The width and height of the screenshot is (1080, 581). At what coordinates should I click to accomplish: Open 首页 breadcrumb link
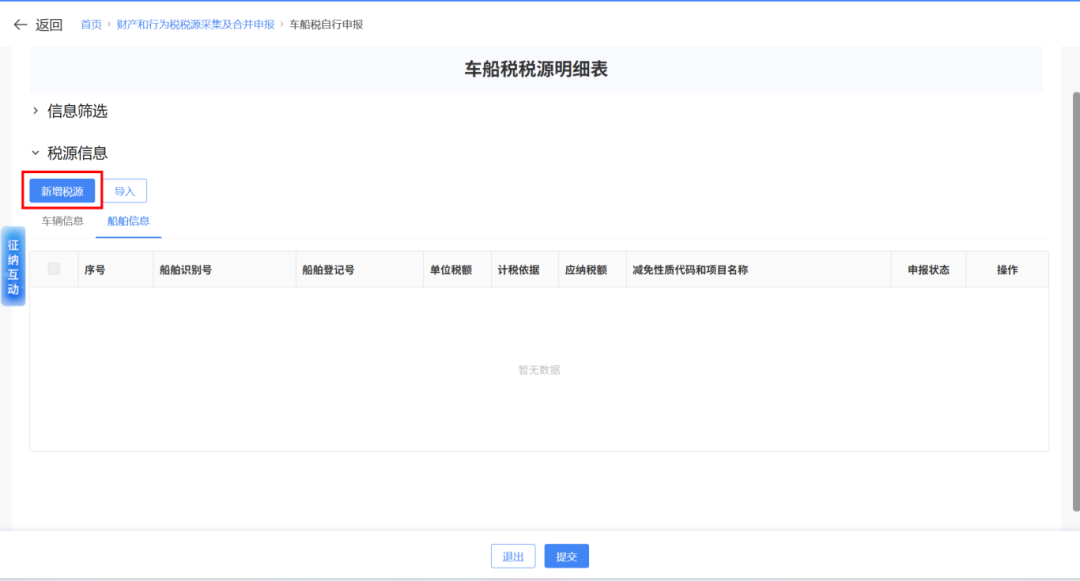coord(91,24)
